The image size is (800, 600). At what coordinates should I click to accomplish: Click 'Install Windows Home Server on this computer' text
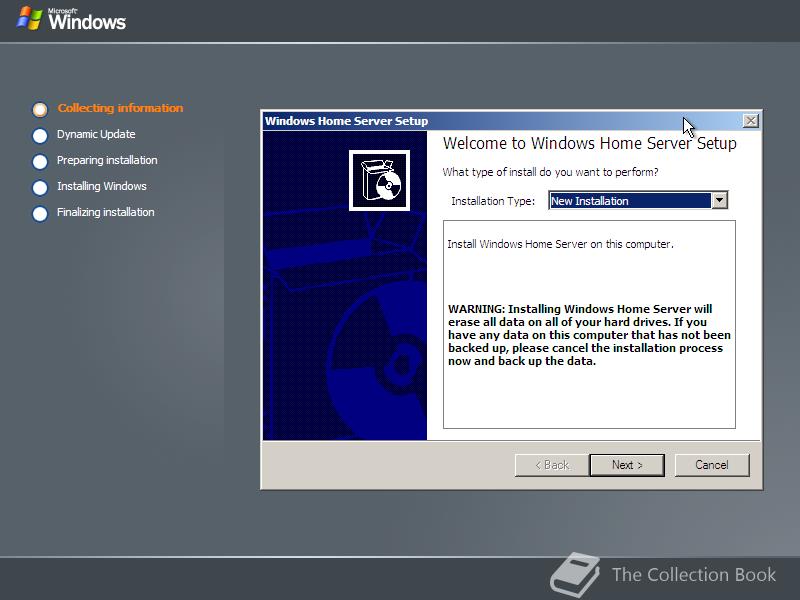click(x=560, y=244)
